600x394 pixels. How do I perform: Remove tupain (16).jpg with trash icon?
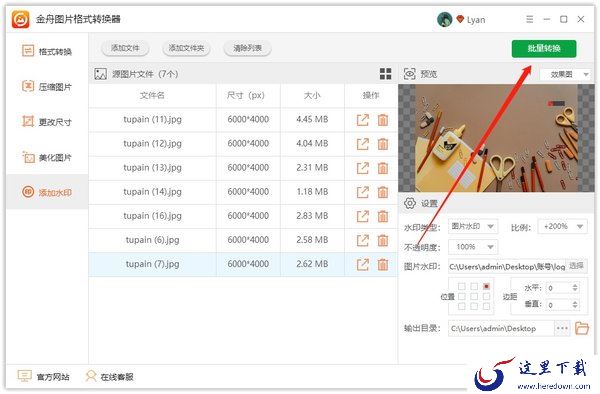pyautogui.click(x=383, y=216)
